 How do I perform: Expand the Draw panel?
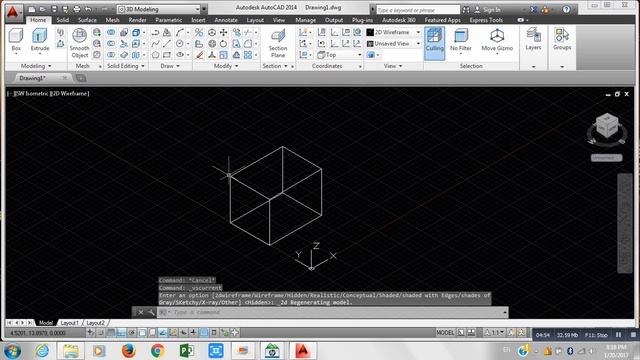170,66
